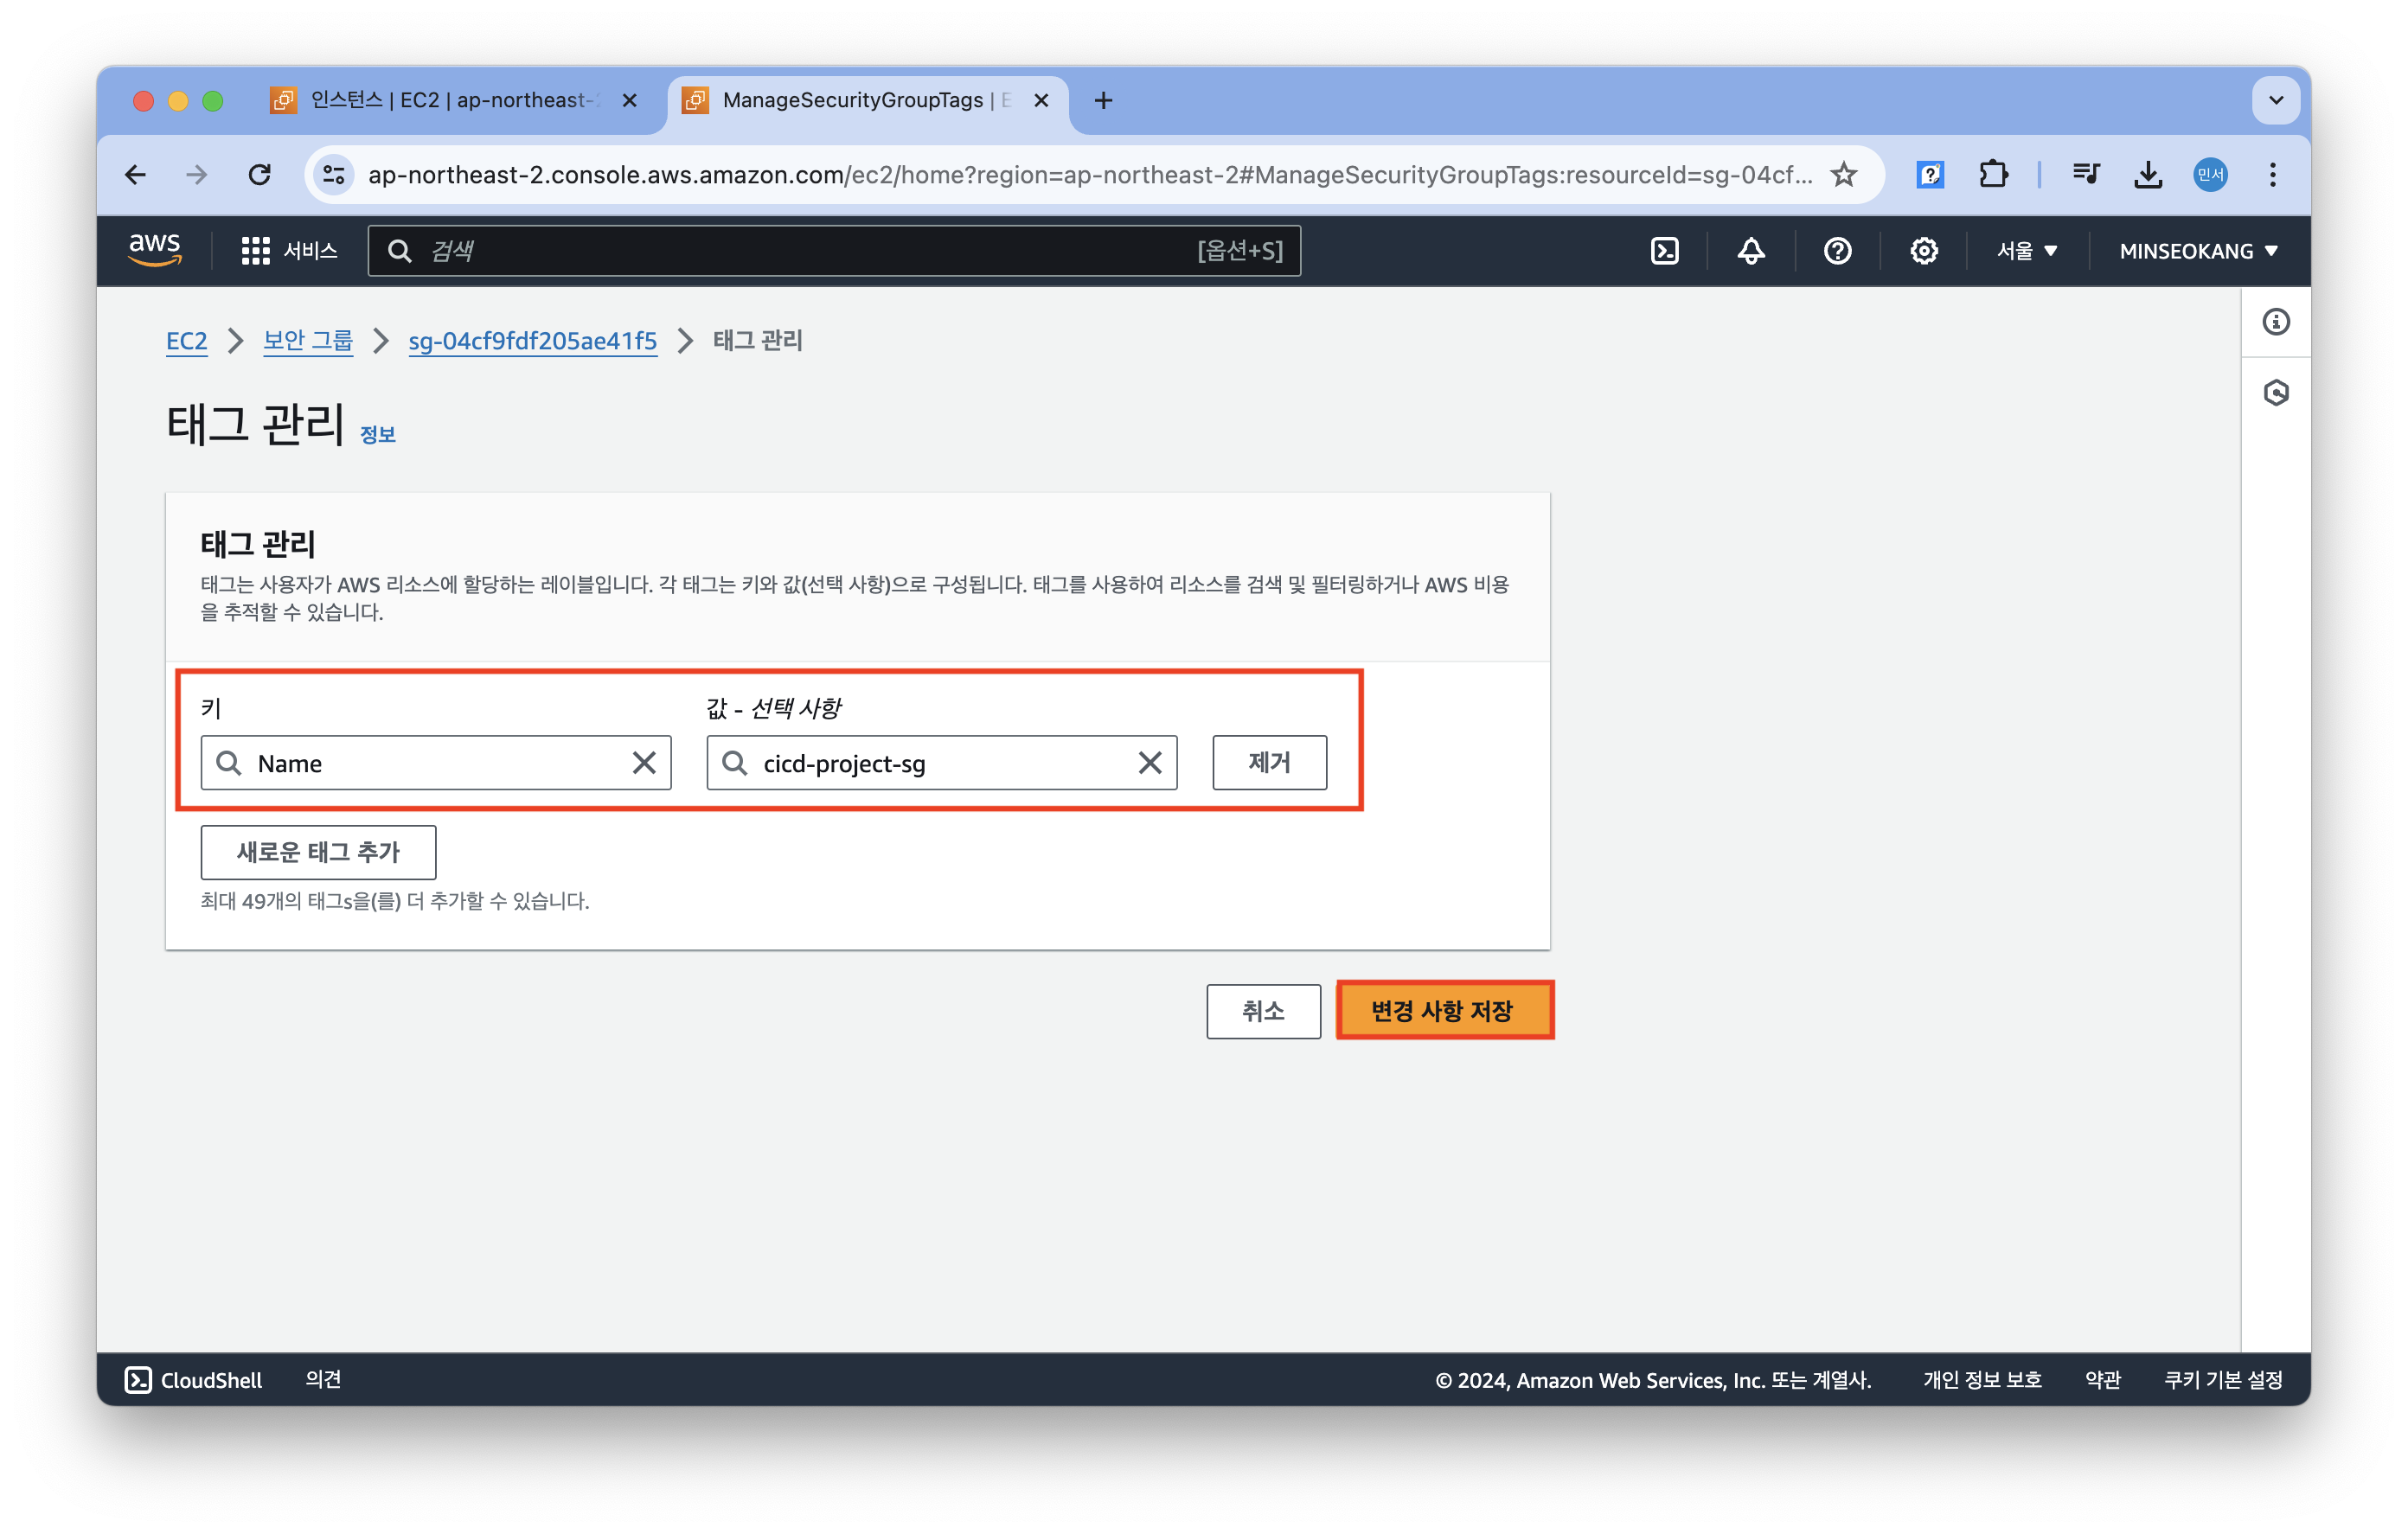Image resolution: width=2408 pixels, height=1534 pixels.
Task: Clear the Name key field with X
Action: click(x=644, y=763)
